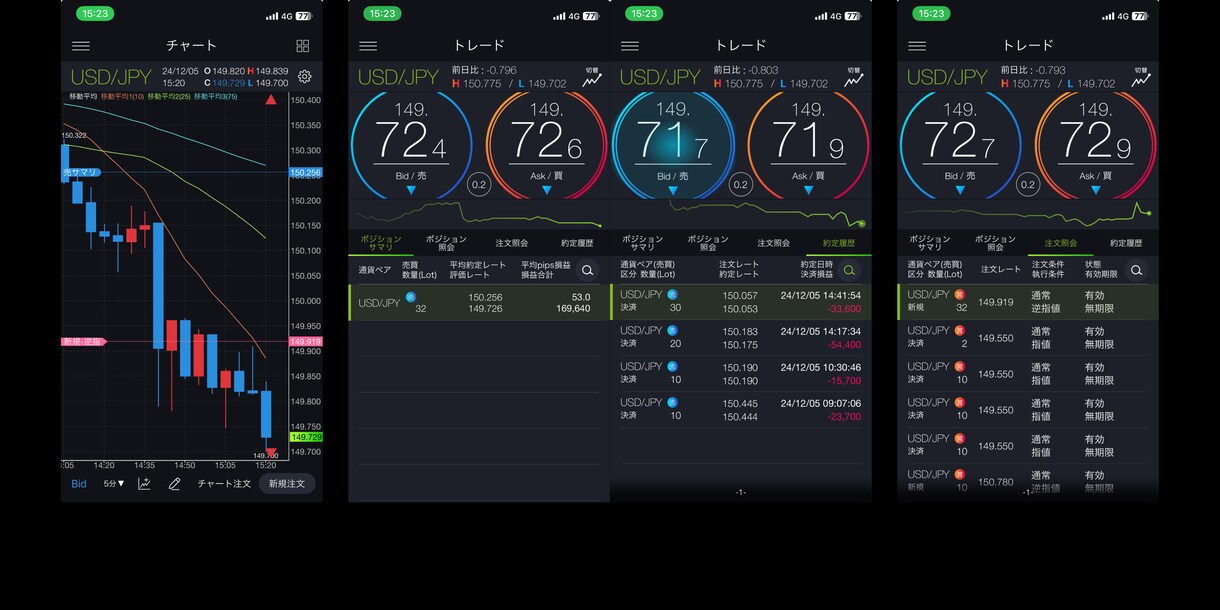
Task: Open ポジションサマリ tab on the 149.727 Bid screen
Action: click(x=930, y=243)
